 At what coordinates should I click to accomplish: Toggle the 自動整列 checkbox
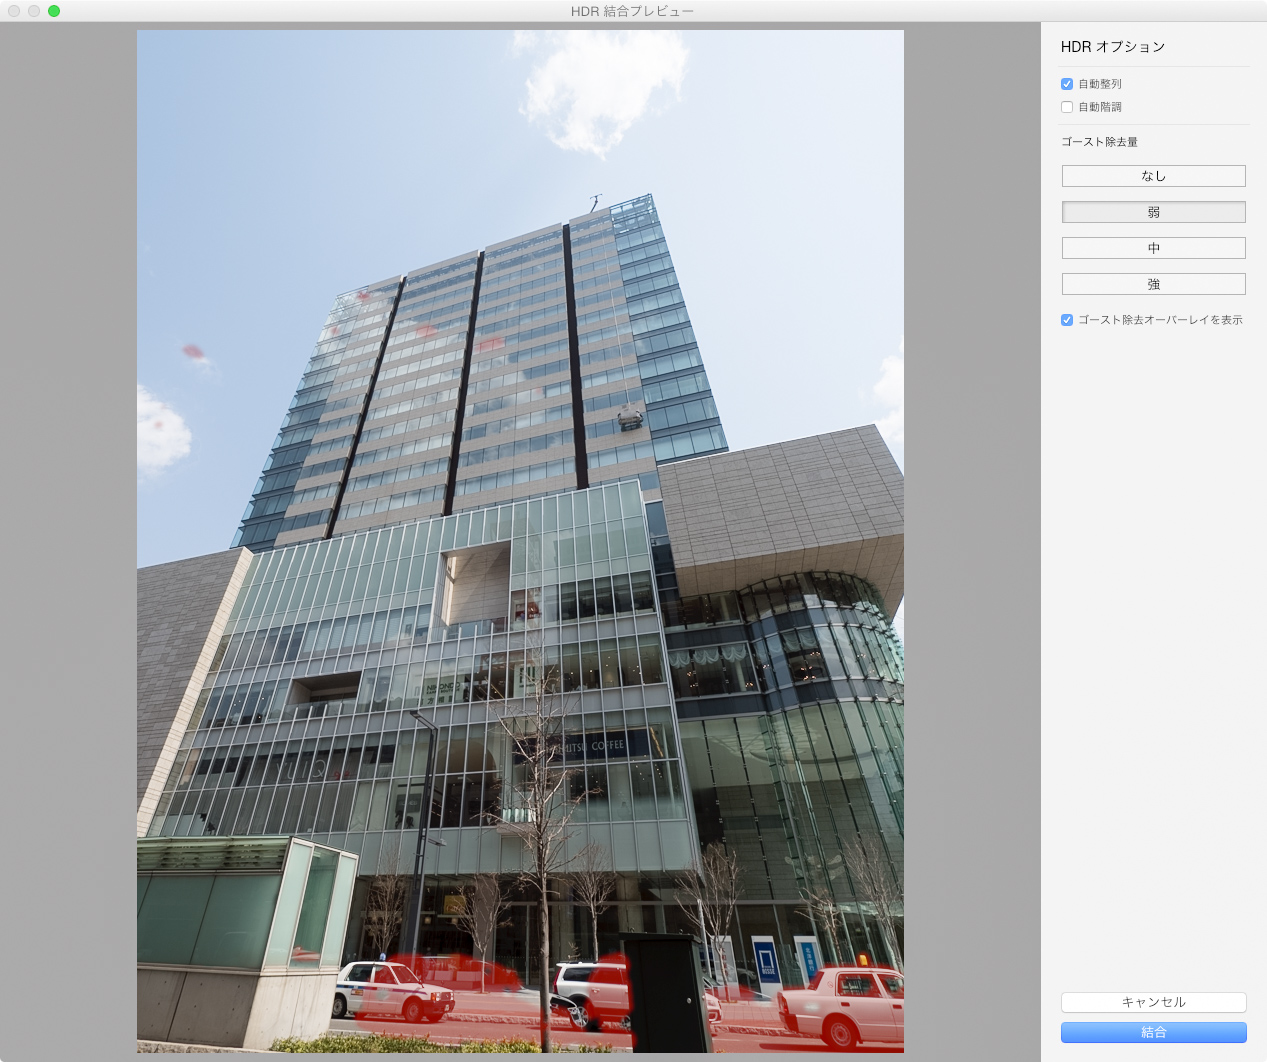tap(1067, 84)
